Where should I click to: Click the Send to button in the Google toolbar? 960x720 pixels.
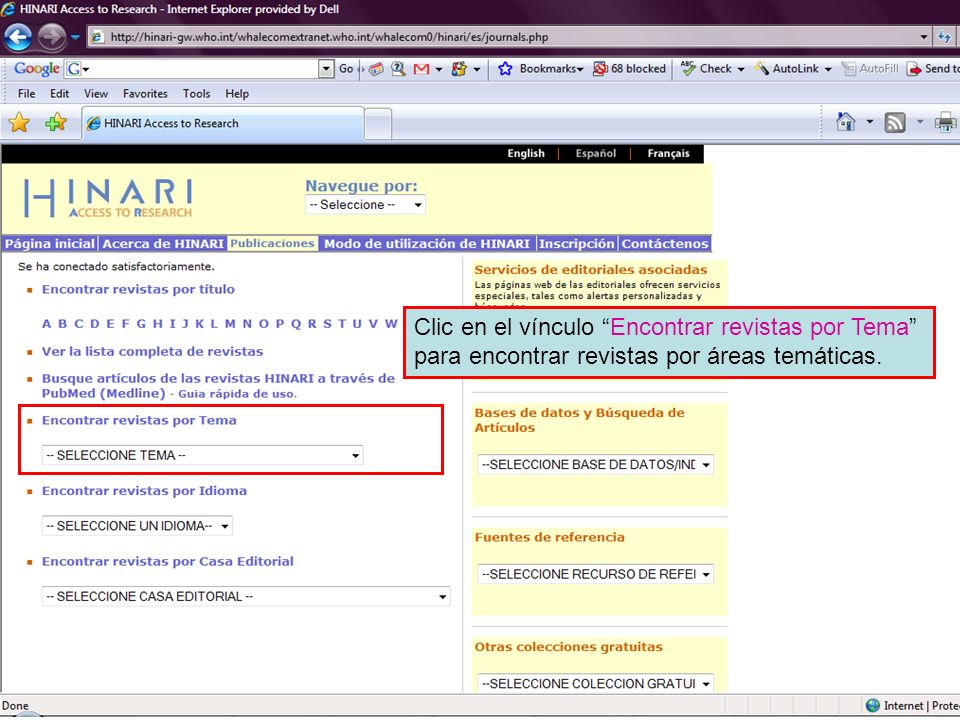[933, 69]
